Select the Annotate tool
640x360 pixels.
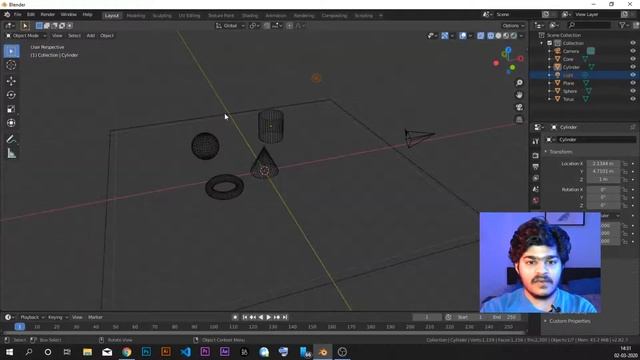click(x=11, y=139)
